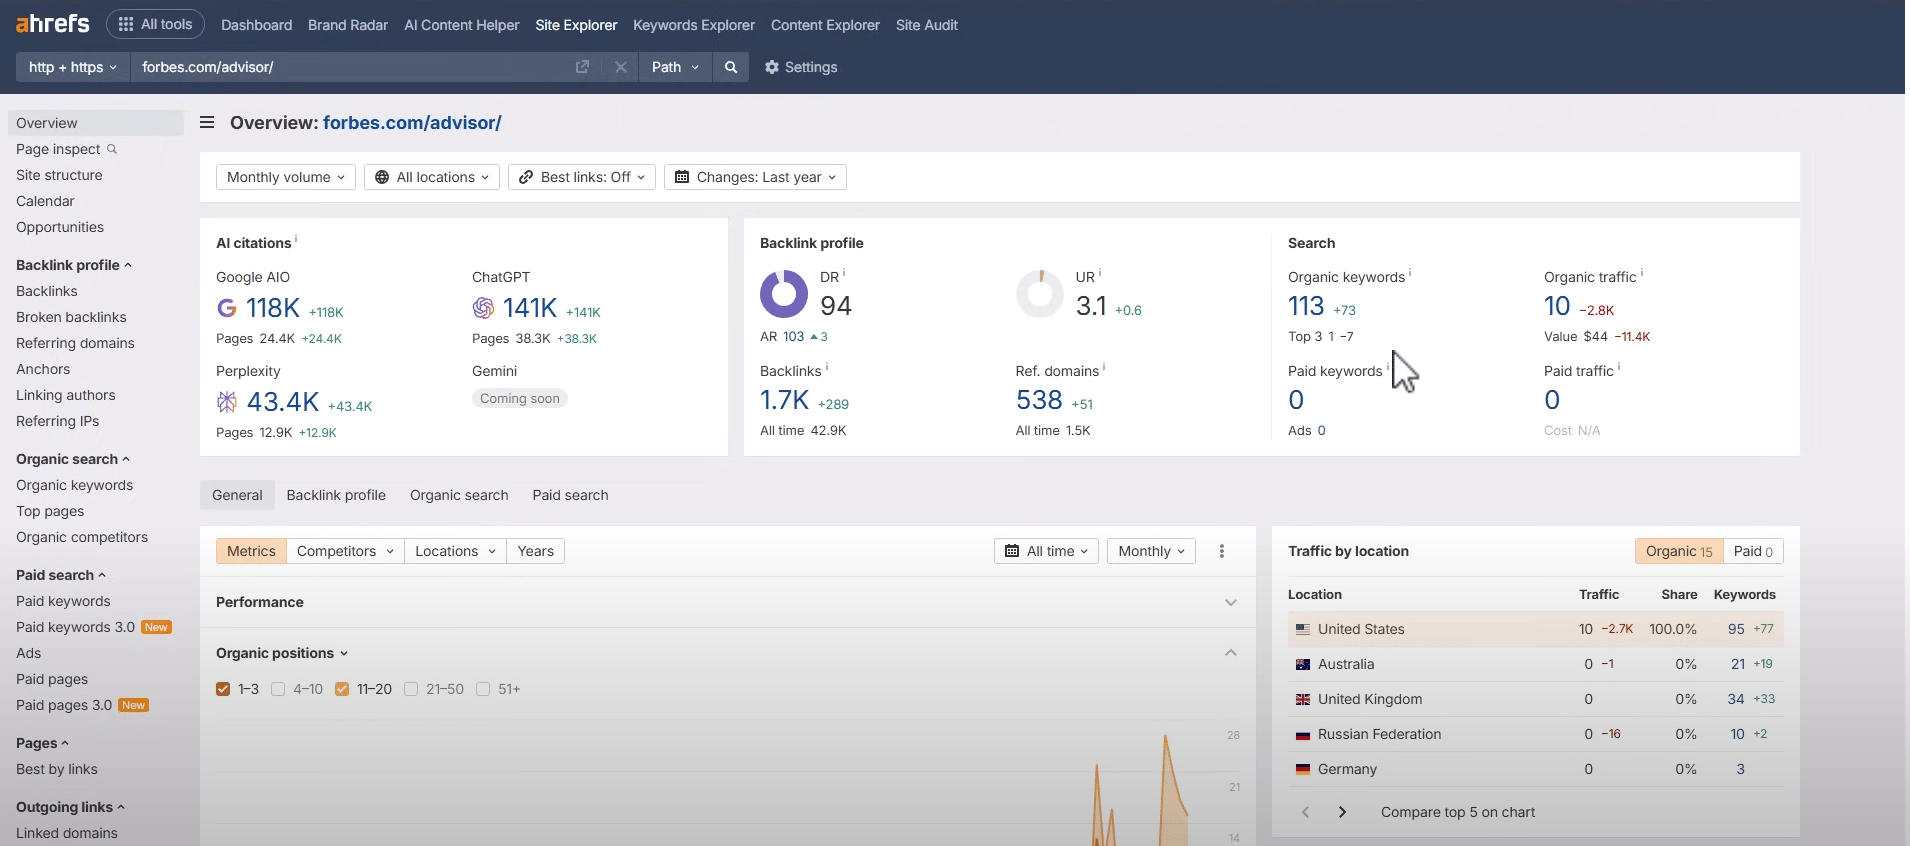This screenshot has height=846, width=1910.
Task: Click the AI citations info icon
Action: click(296, 239)
